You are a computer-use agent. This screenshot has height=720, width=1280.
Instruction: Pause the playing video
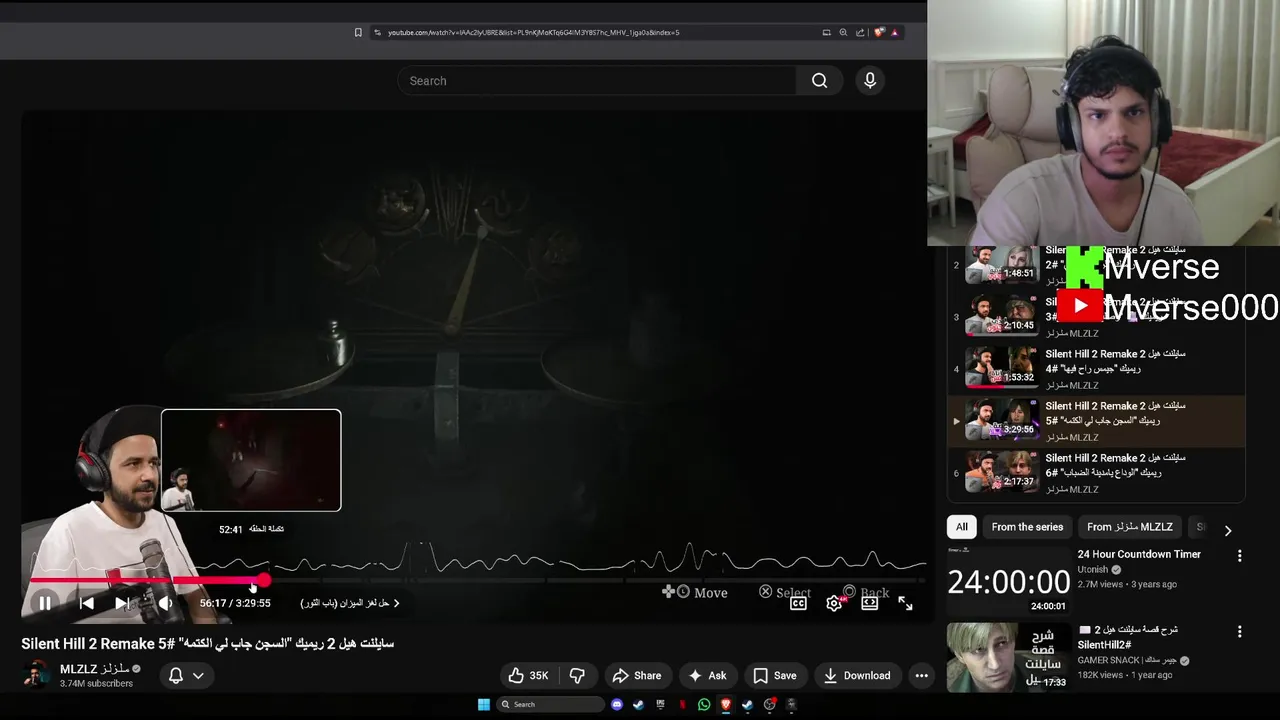45,603
